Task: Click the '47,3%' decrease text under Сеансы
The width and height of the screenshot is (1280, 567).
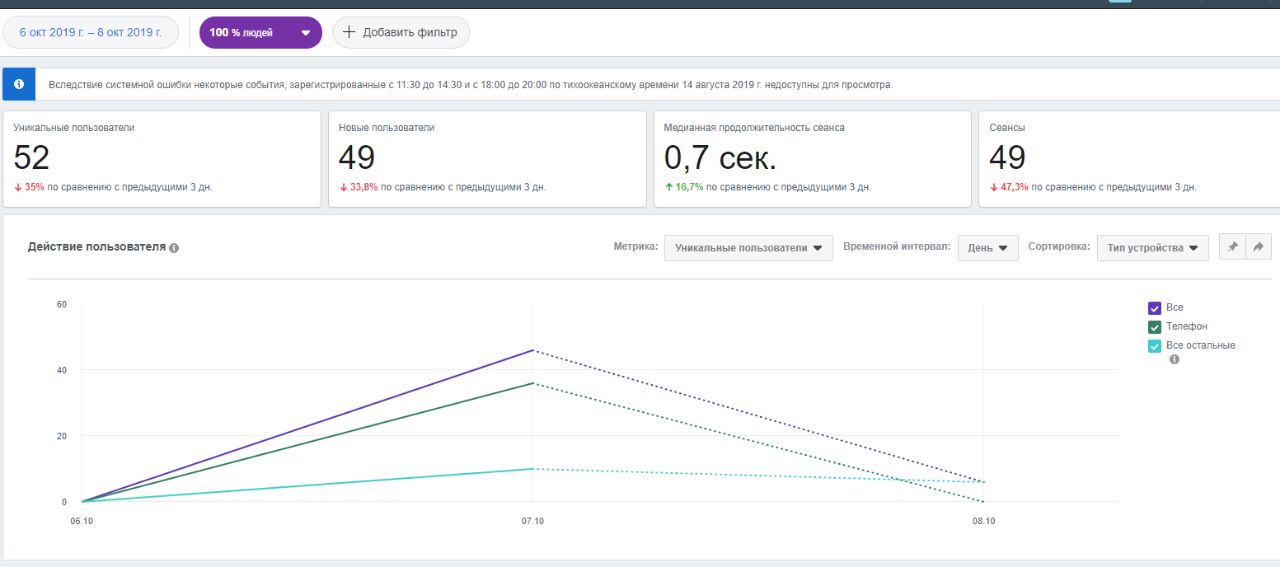Action: point(1014,187)
